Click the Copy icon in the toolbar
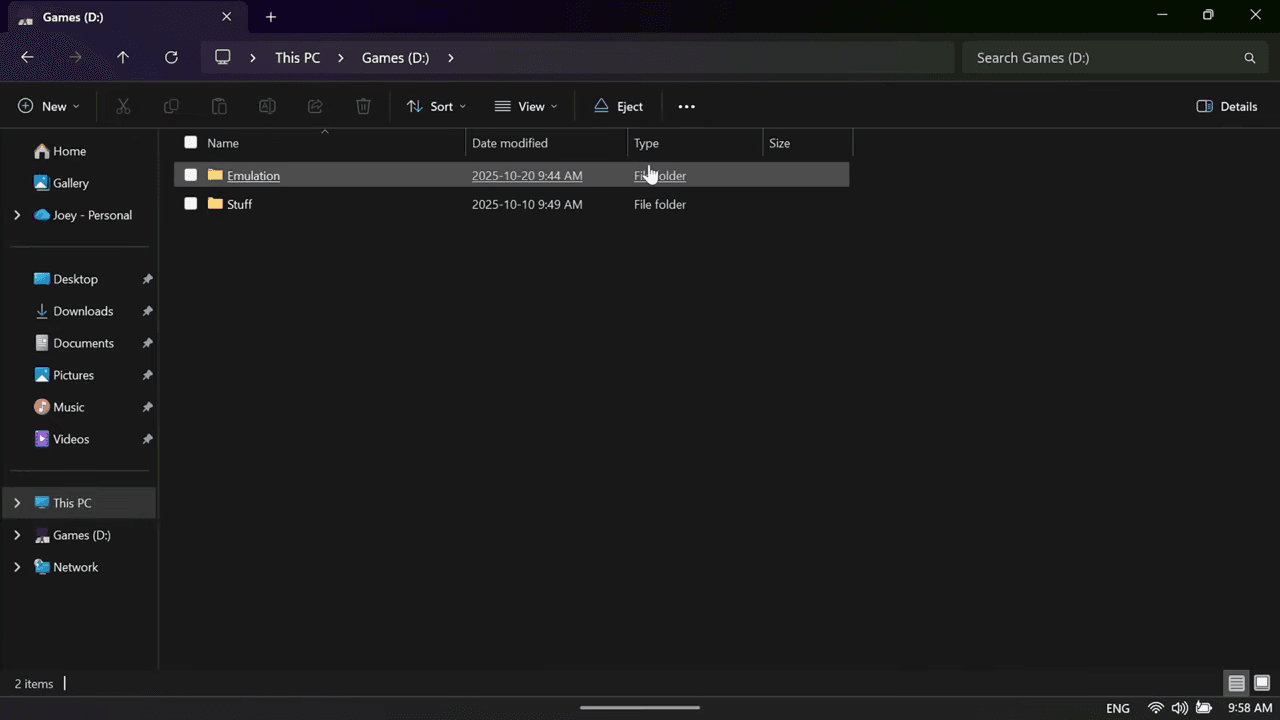 (171, 106)
